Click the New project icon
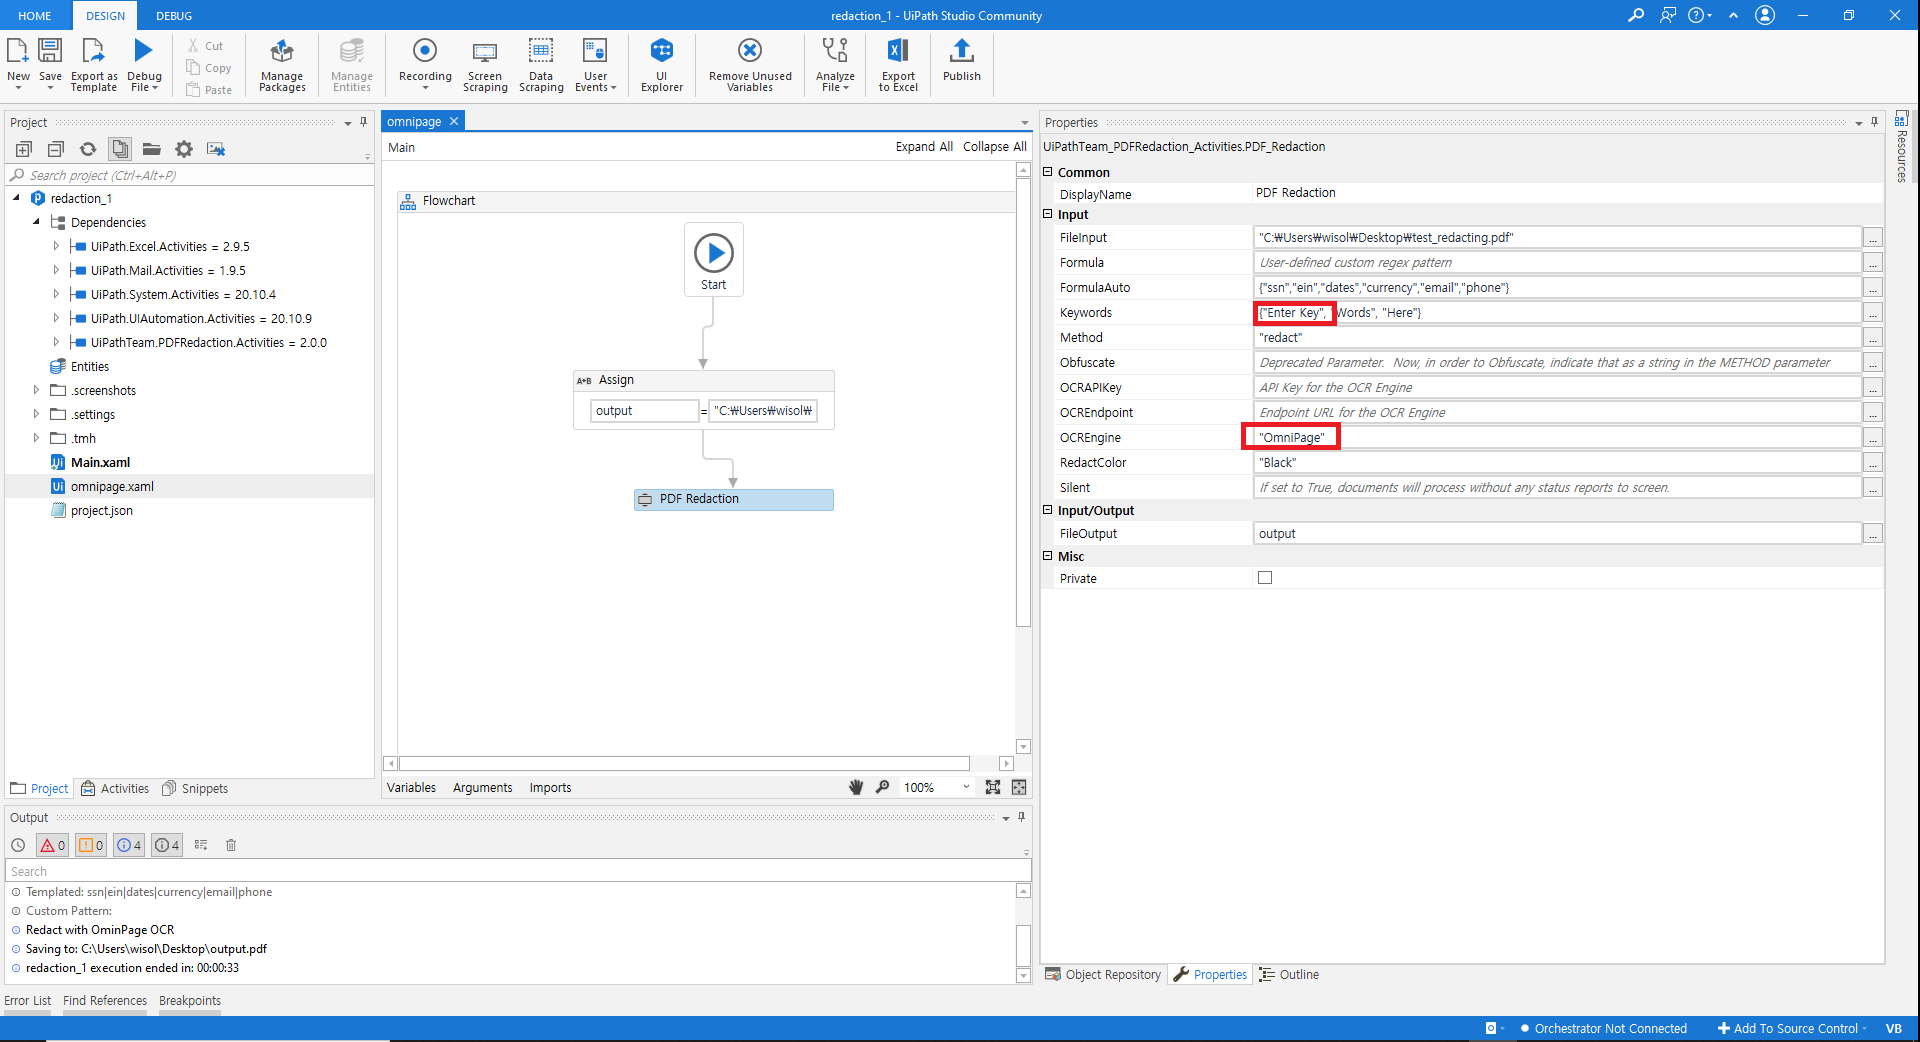Viewport: 1920px width, 1042px height. (x=18, y=62)
